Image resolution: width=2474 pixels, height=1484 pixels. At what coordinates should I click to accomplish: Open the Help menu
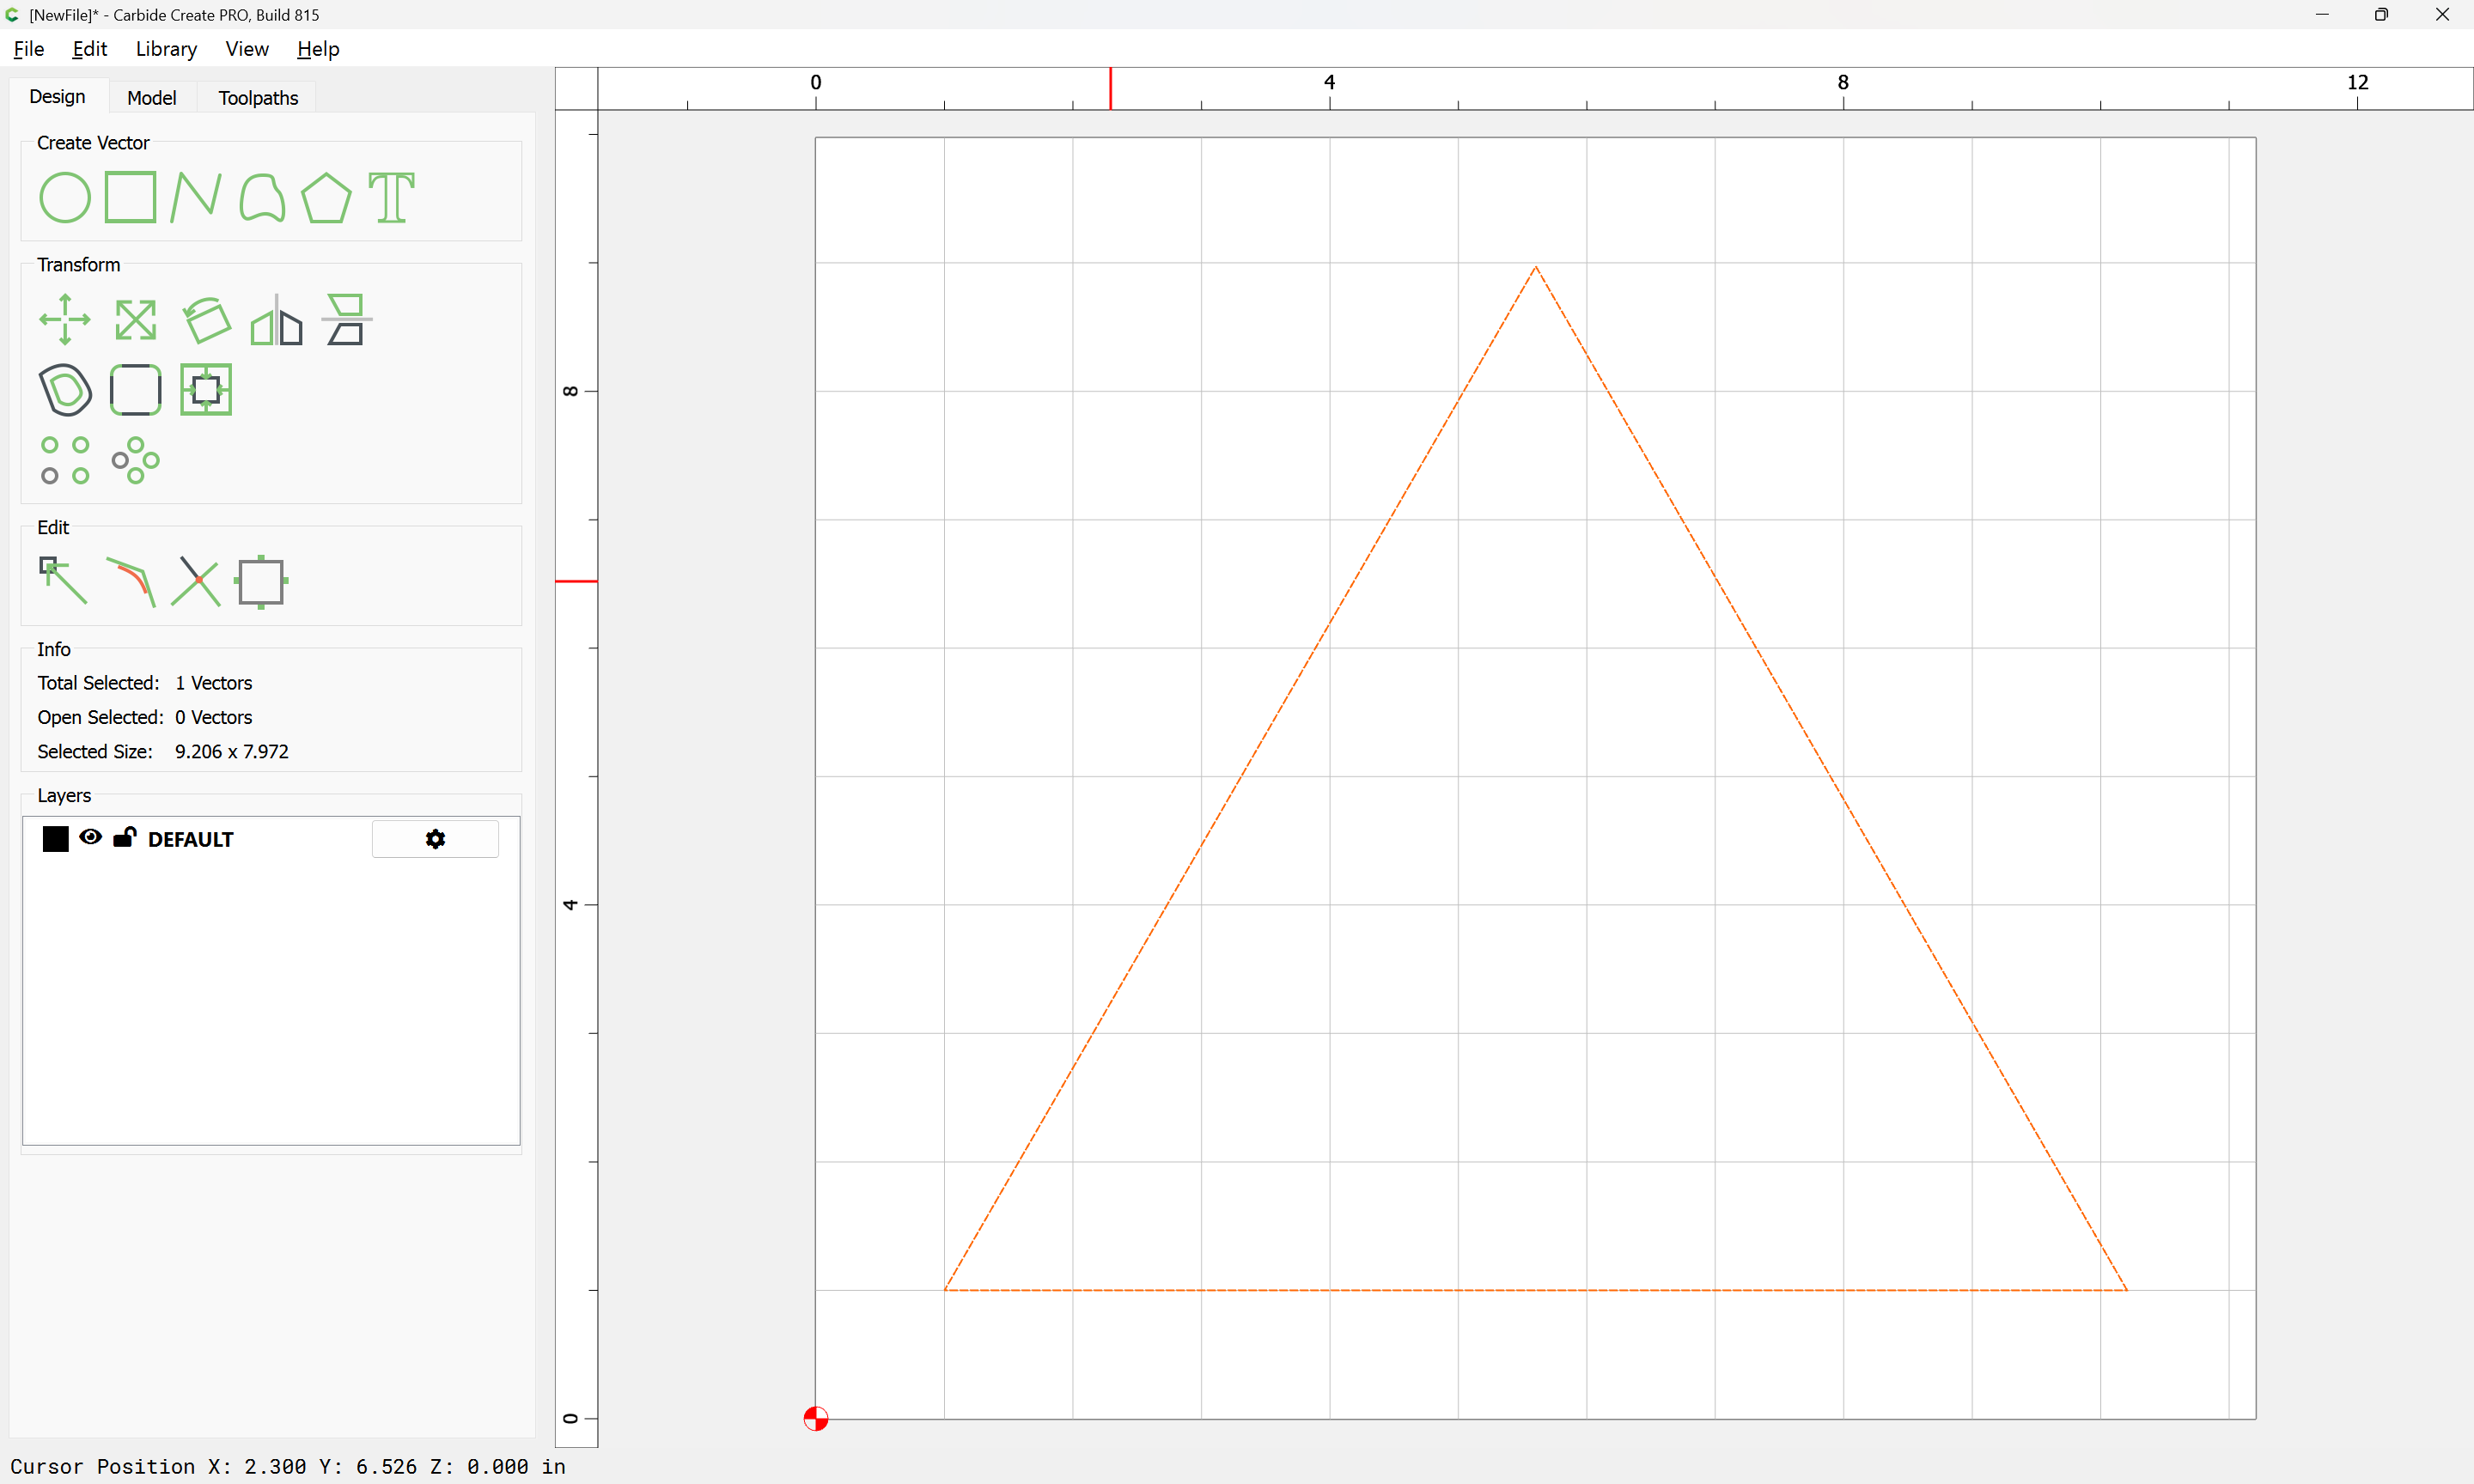tap(318, 48)
